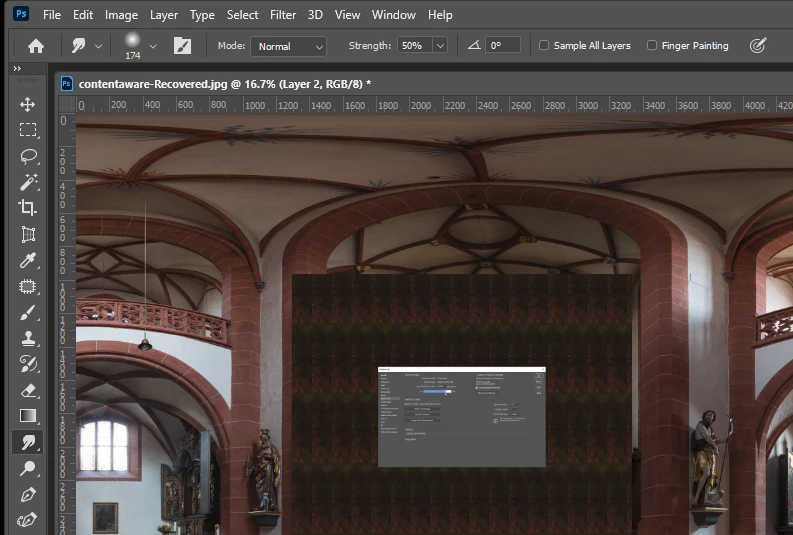Image resolution: width=793 pixels, height=535 pixels.
Task: Toggle the brush settings panel icon
Action: click(182, 46)
